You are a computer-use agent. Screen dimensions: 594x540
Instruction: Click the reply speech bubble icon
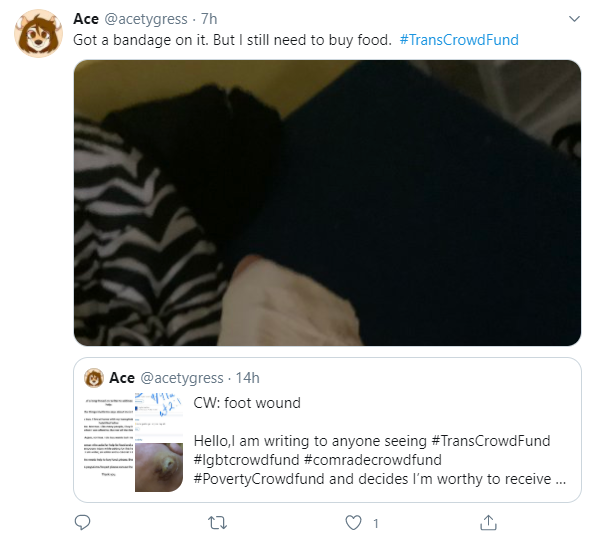click(82, 523)
